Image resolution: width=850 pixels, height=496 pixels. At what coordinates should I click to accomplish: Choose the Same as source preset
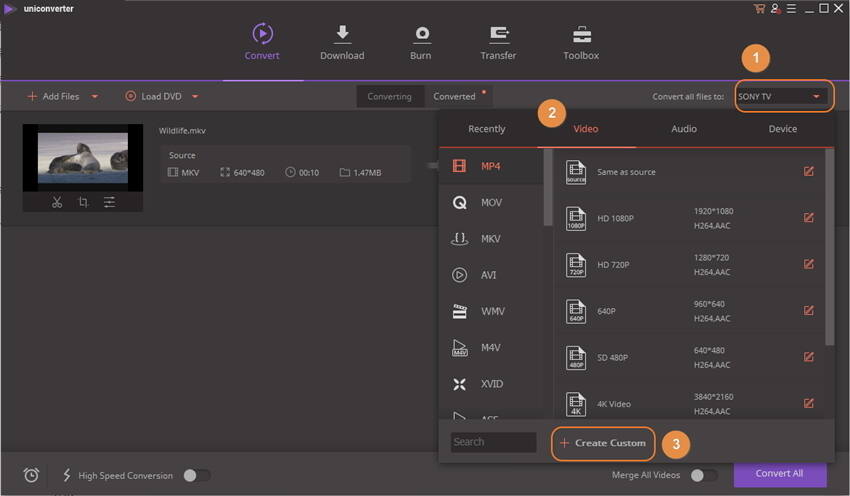690,172
